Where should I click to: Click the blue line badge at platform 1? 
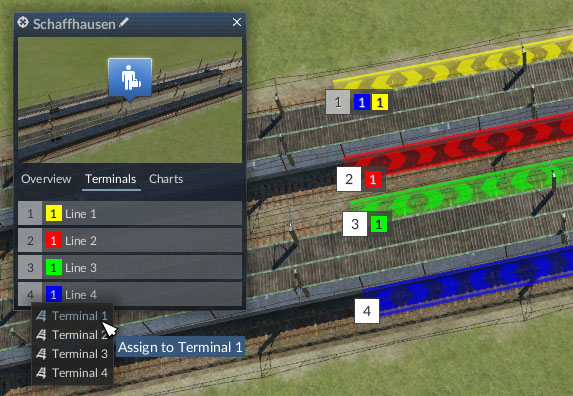point(362,102)
